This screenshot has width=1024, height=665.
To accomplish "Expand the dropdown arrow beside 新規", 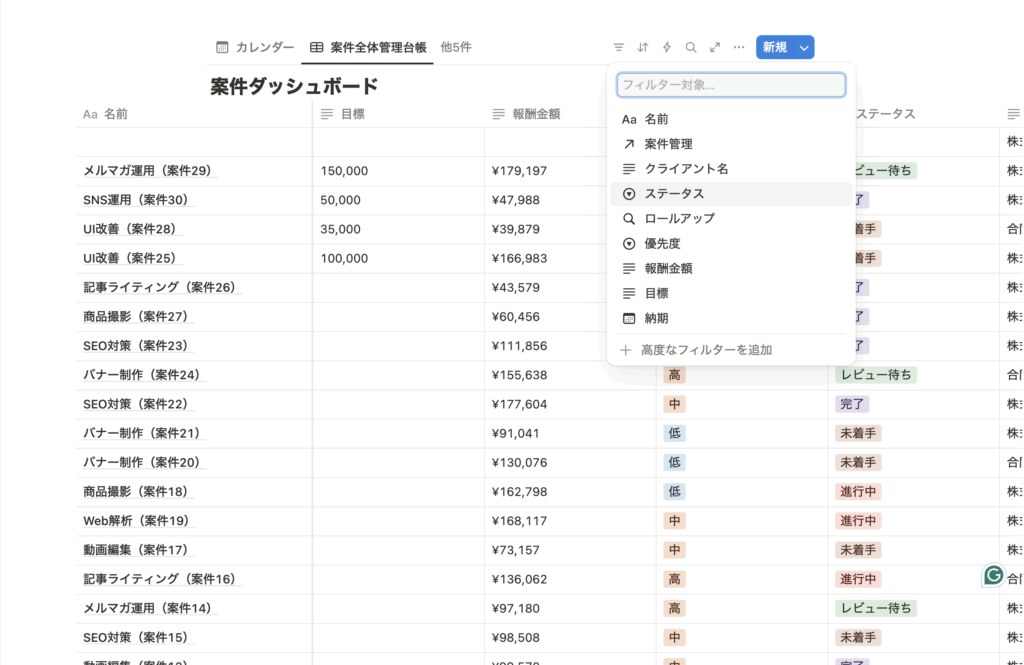I will [x=805, y=47].
